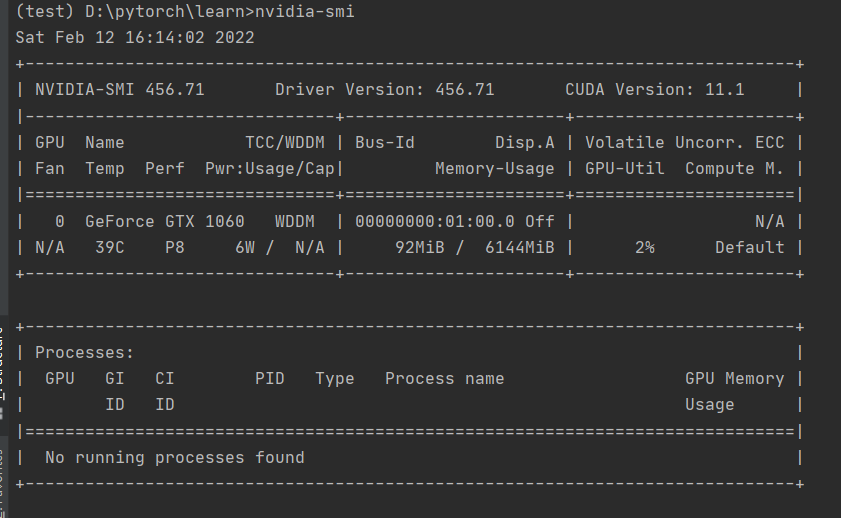
Task: Select No running processes found message
Action: tap(174, 458)
